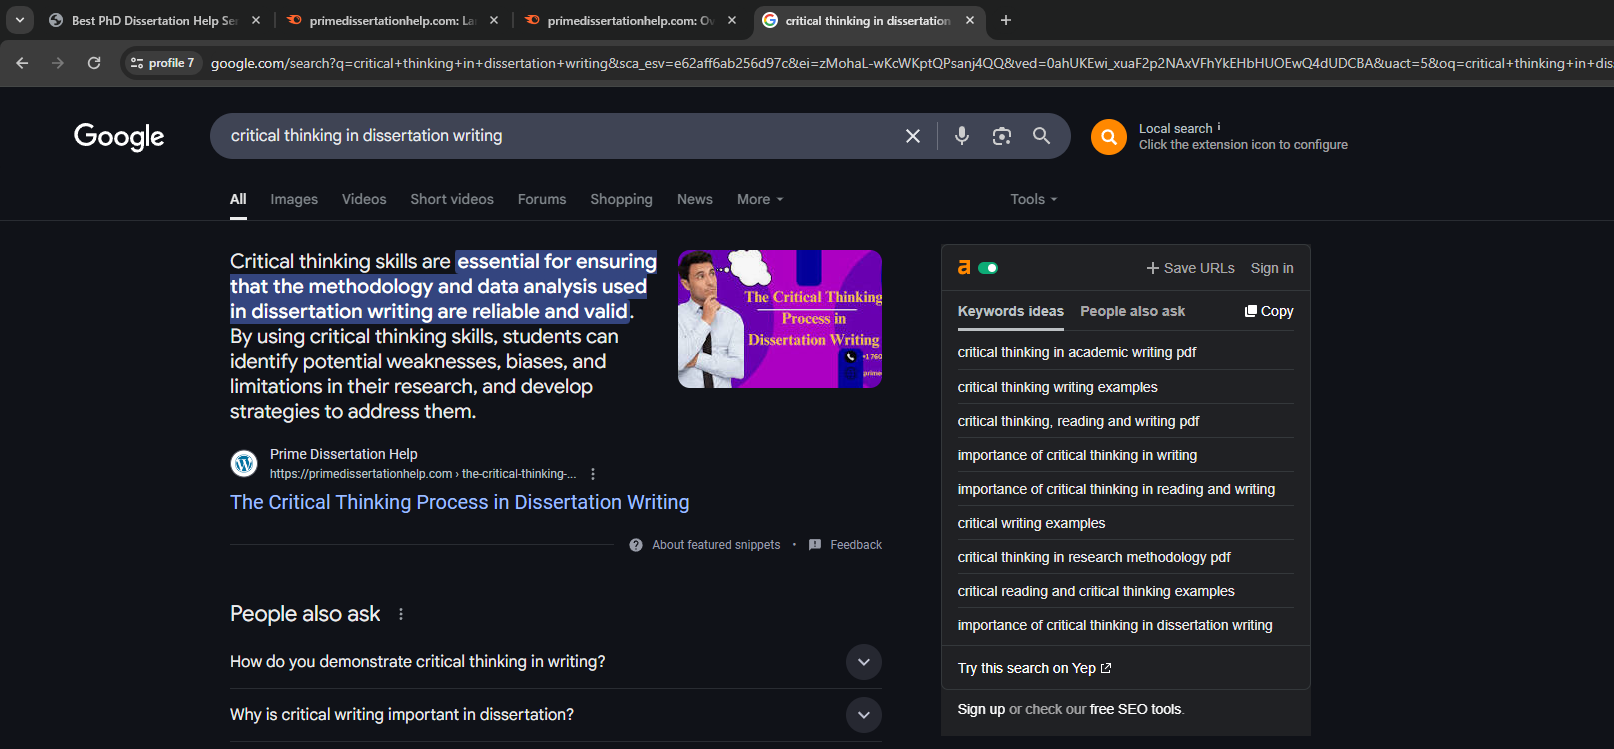
Task: Click Save URLs in the SEO panel
Action: click(1190, 268)
